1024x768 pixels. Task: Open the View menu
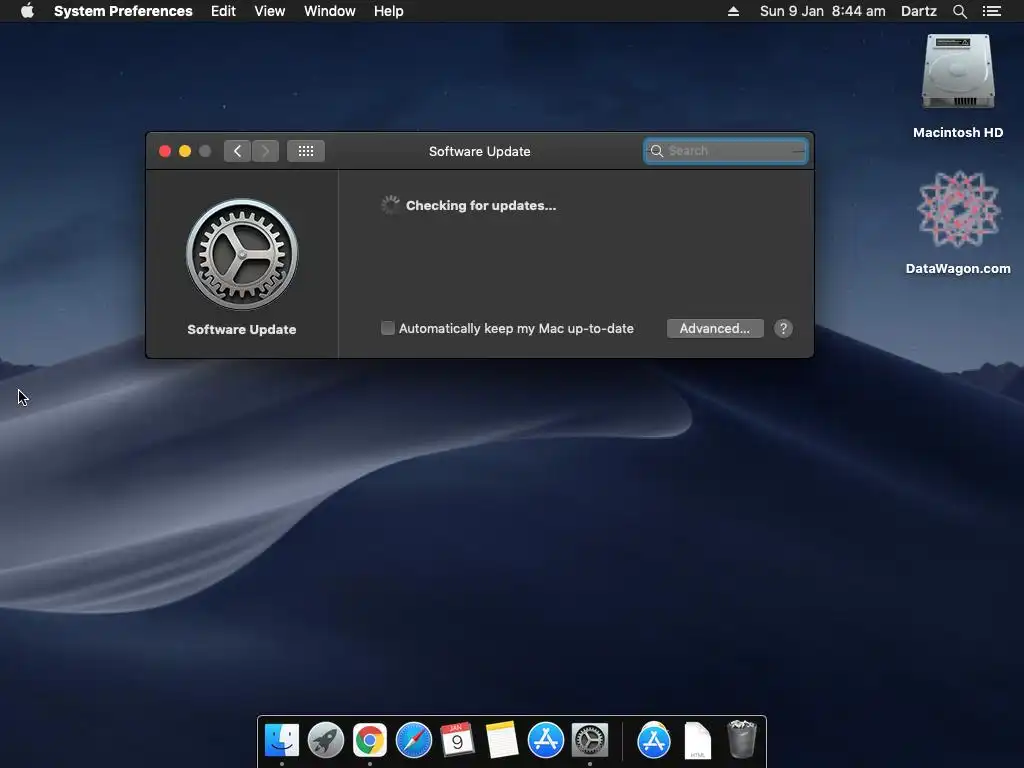tap(270, 11)
